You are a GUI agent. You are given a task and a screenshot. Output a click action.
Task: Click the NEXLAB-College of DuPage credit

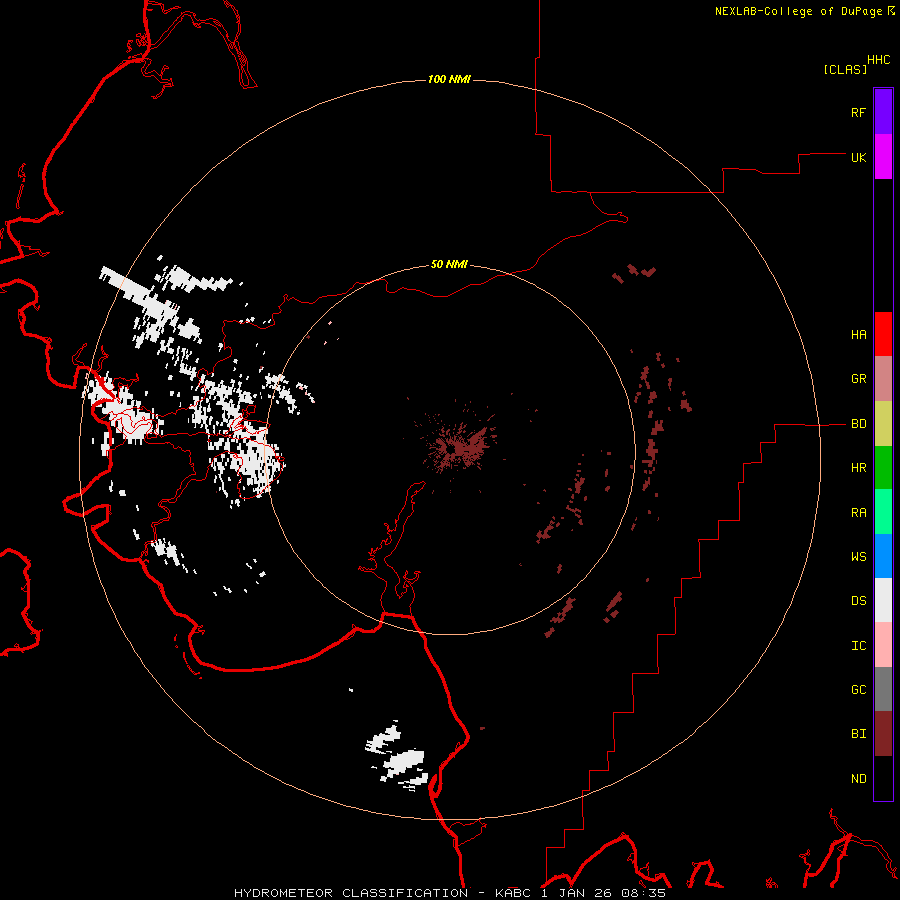798,11
